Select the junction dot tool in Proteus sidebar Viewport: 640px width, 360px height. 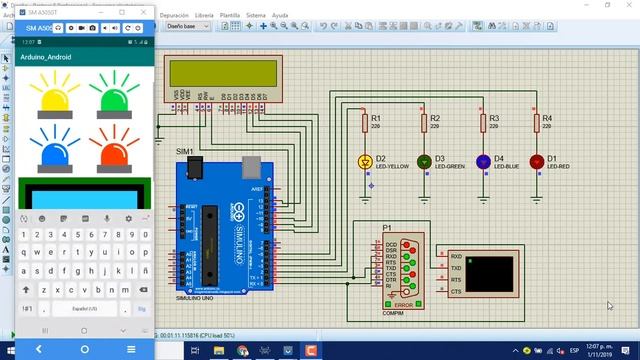click(x=6, y=78)
